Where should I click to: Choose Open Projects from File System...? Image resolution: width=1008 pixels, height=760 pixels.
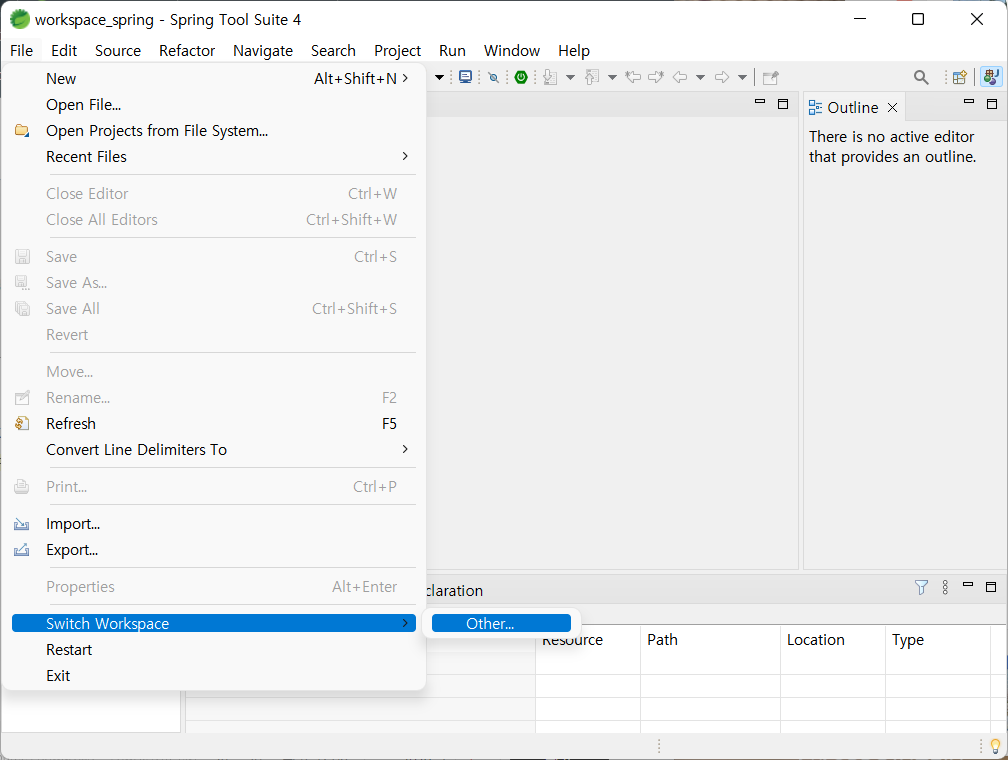pos(213,131)
